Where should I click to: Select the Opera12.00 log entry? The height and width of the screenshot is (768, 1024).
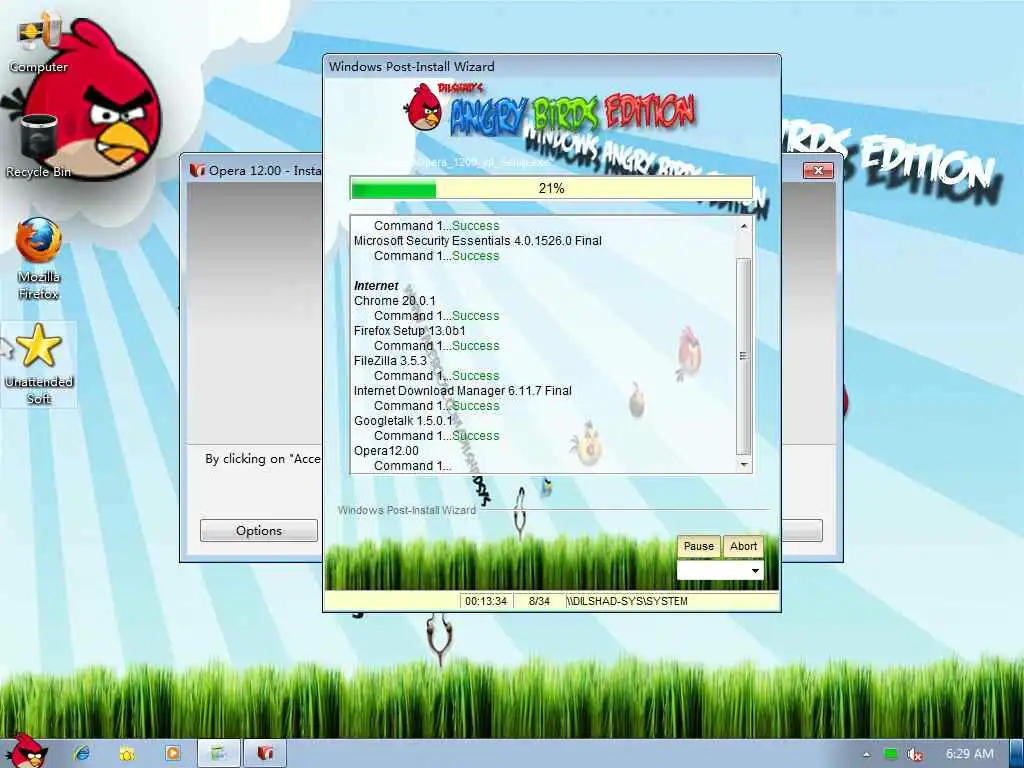[x=386, y=451]
